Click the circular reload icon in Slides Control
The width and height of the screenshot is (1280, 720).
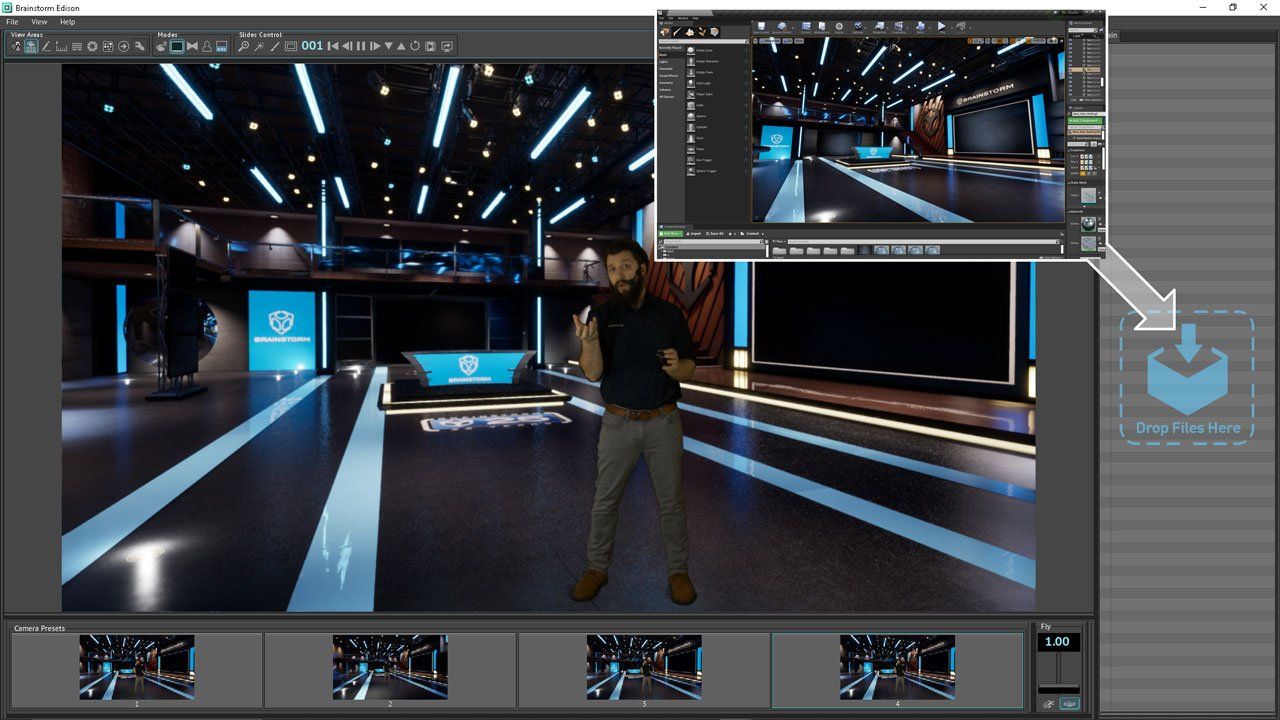coord(415,46)
